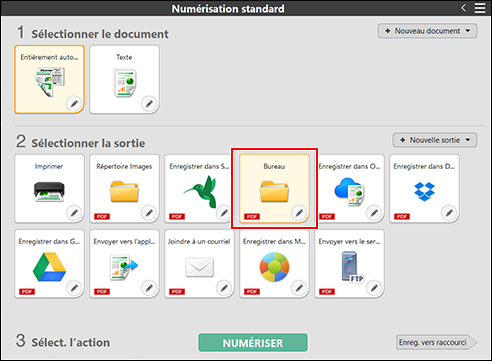Edit the Imprimer output pencil
Viewport: 492px width, 361px height.
74,213
